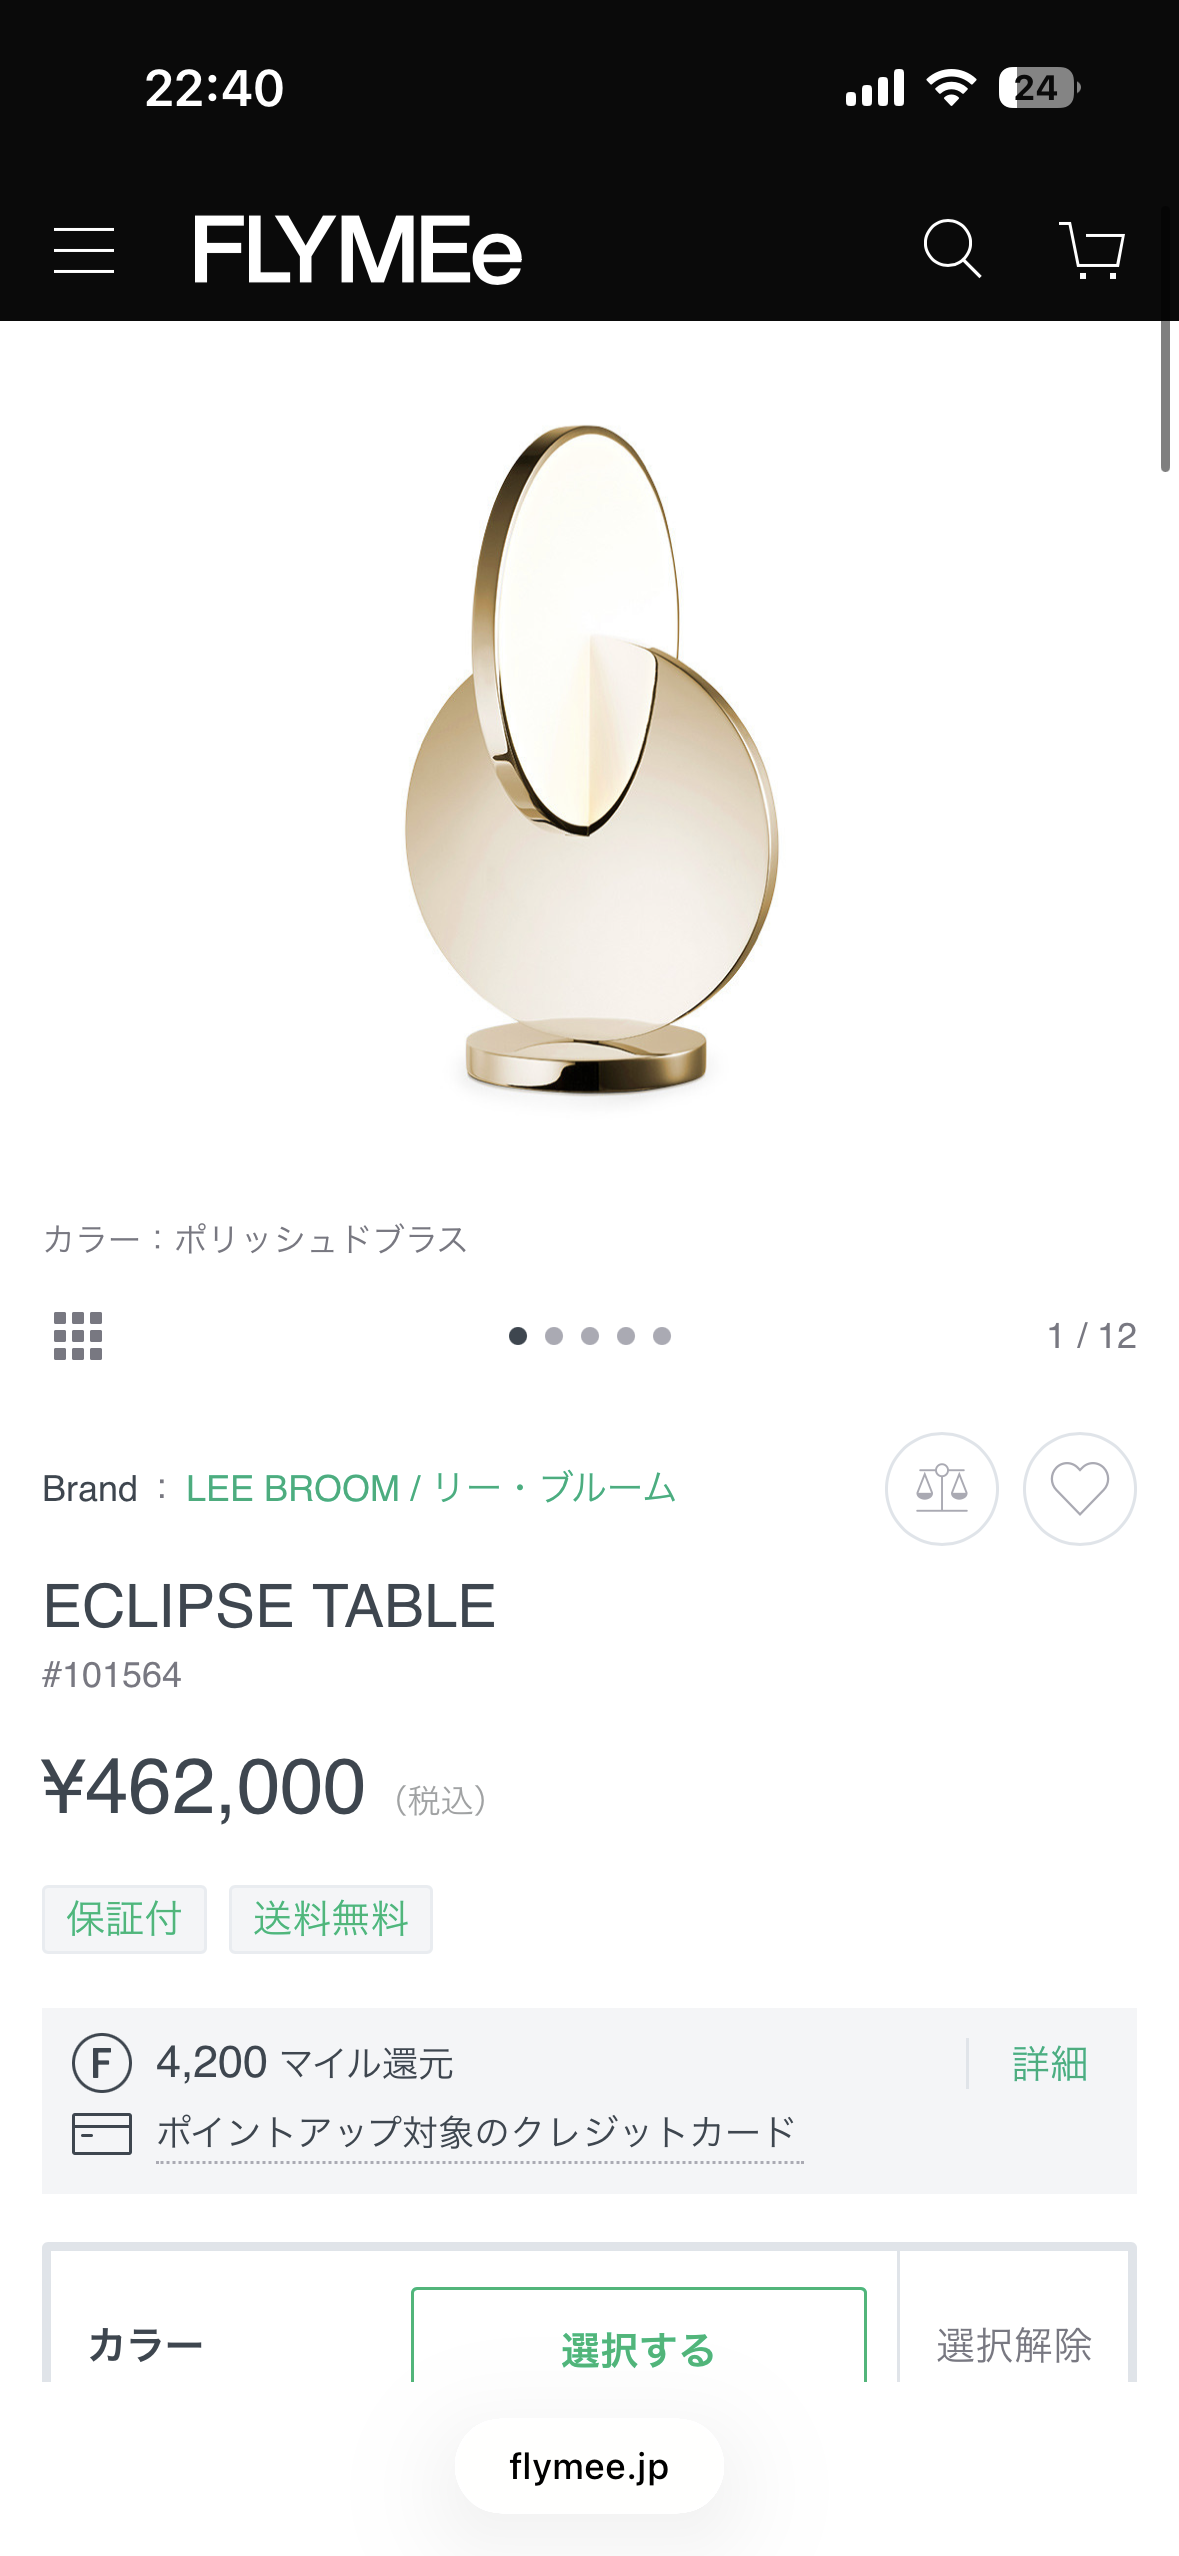Add ECLIPSE TABLE to favorites
This screenshot has height=2556, width=1179.
coord(1079,1489)
